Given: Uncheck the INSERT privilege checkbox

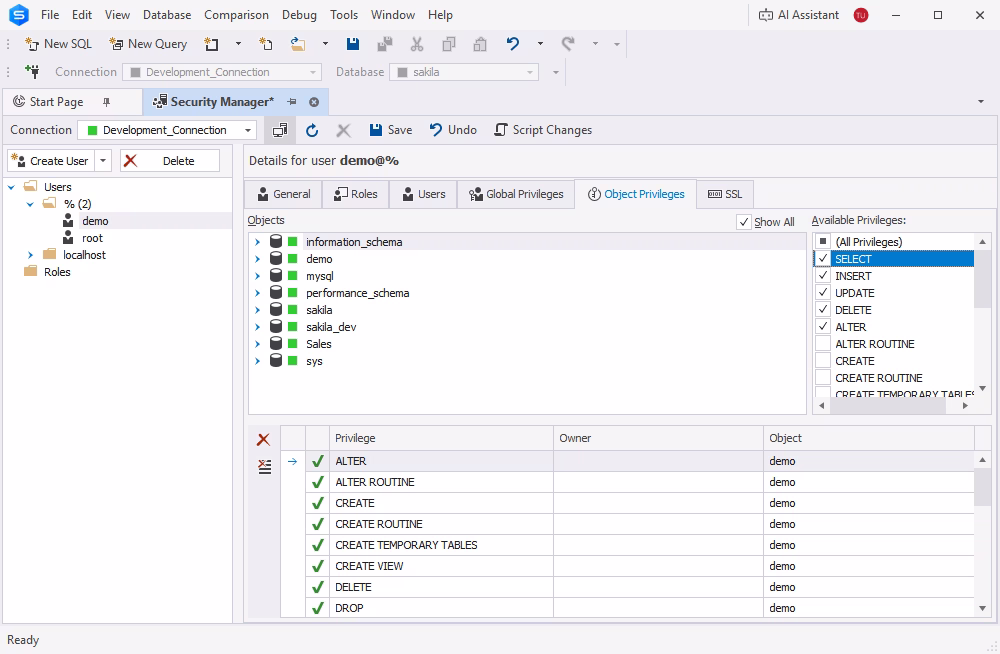Looking at the screenshot, I should point(823,276).
